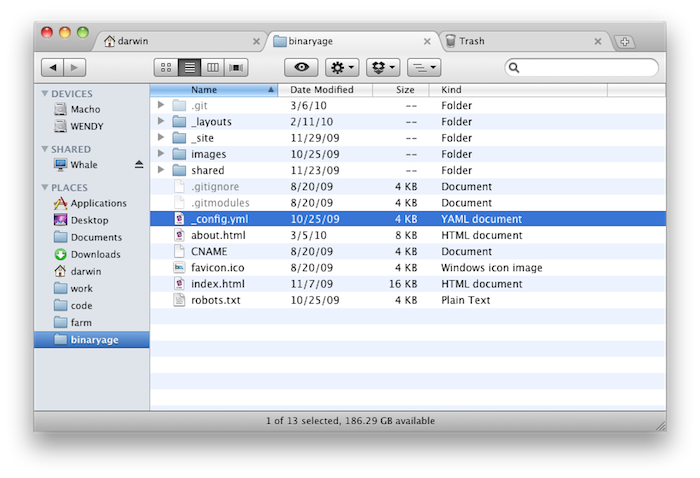Open Applications in the sidebar
Screen dimensions: 700x478
[x=98, y=203]
